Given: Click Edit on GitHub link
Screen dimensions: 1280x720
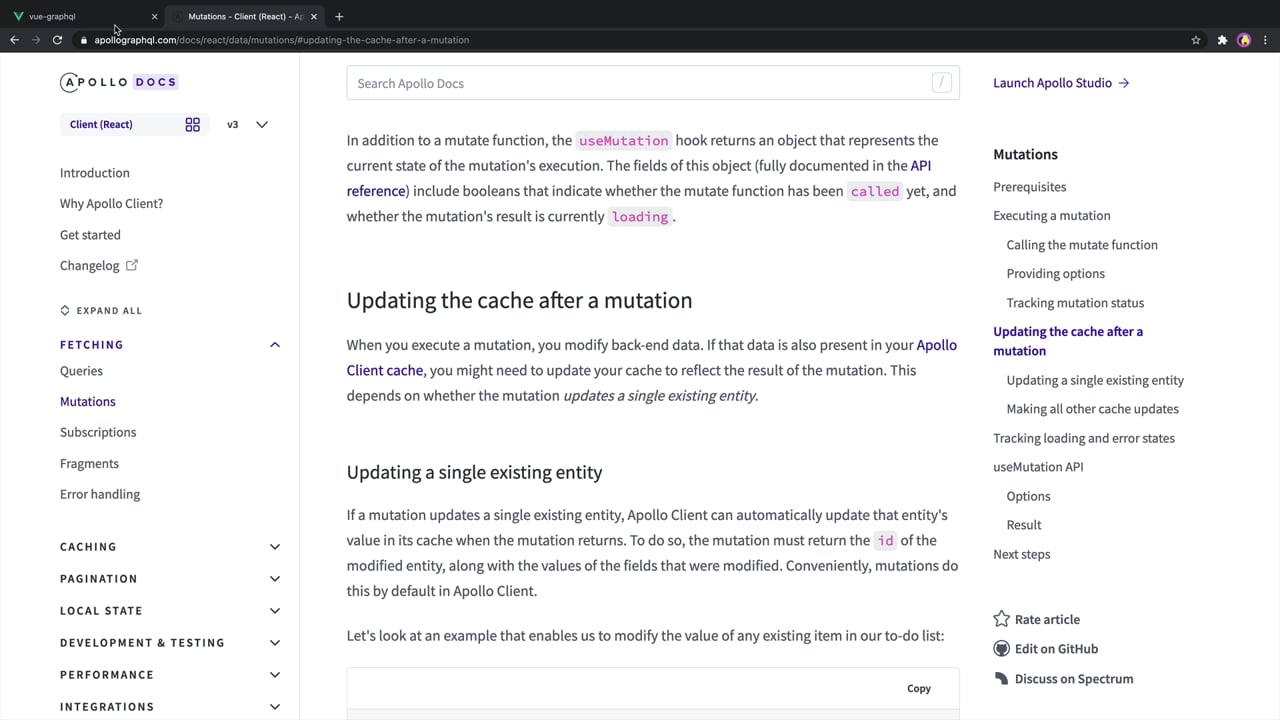Looking at the screenshot, I should 1056,648.
